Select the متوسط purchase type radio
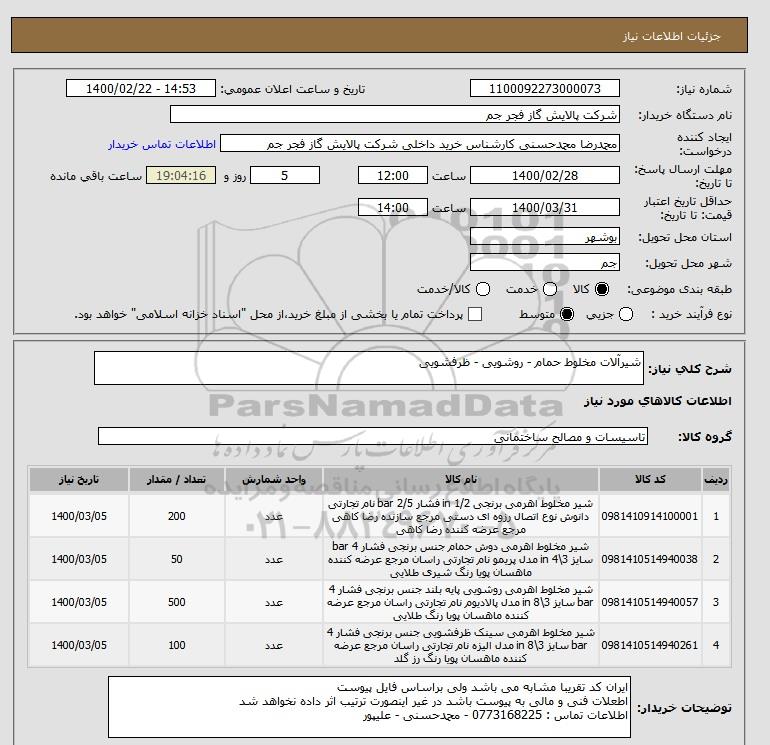Image resolution: width=770 pixels, height=745 pixels. point(567,314)
